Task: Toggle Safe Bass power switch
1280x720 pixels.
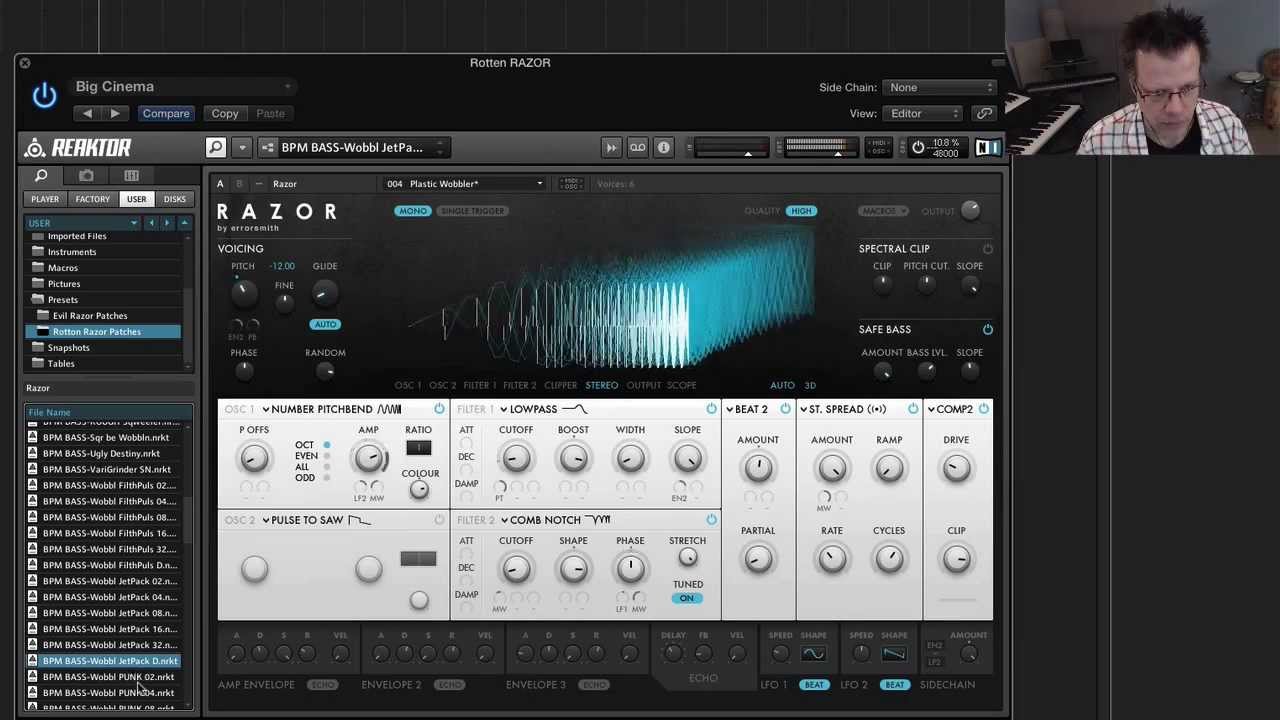Action: click(987, 329)
